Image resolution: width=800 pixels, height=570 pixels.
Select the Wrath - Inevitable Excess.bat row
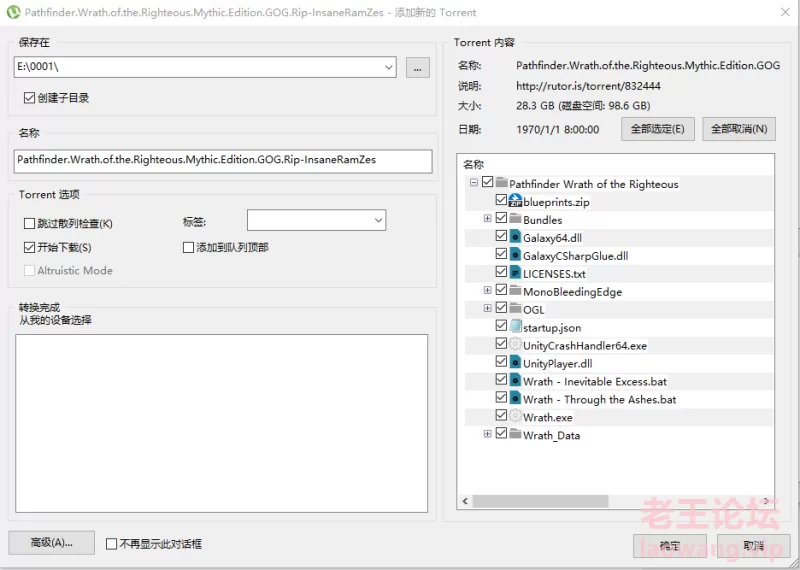pos(619,381)
